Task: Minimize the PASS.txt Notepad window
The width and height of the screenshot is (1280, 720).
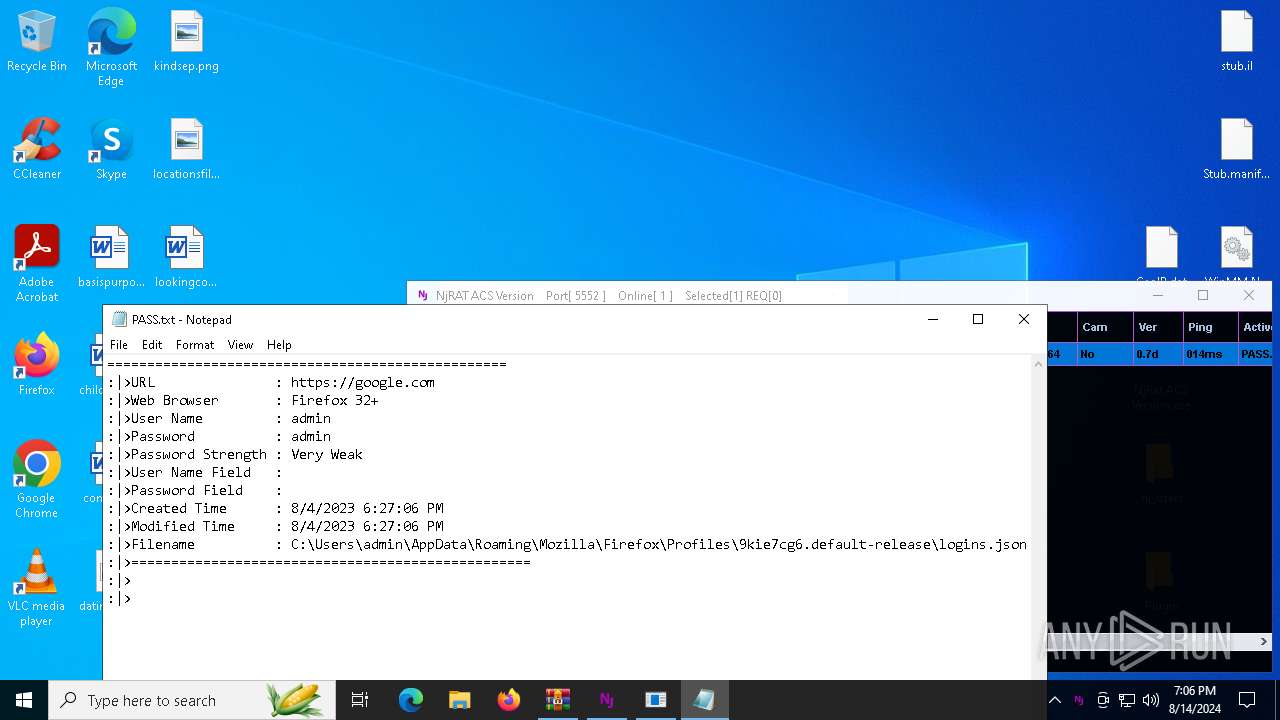Action: pos(933,319)
